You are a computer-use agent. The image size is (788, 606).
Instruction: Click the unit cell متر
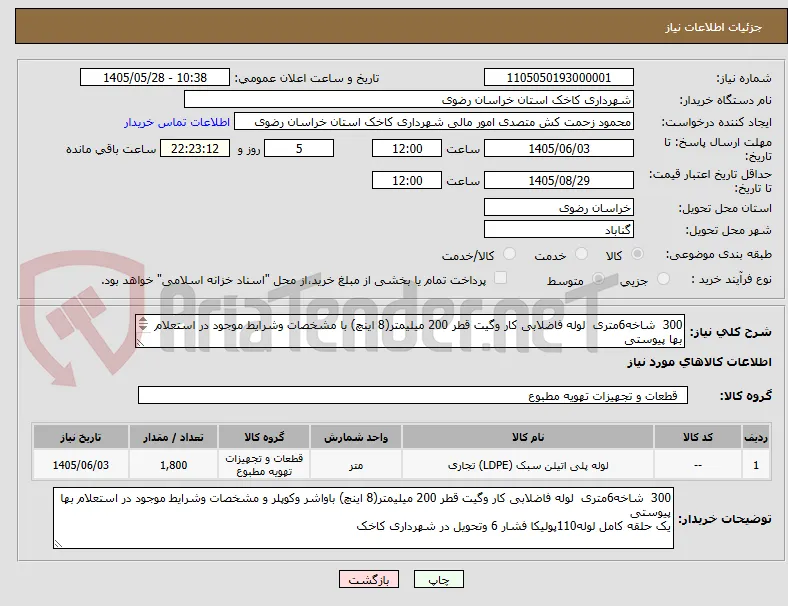click(x=356, y=465)
